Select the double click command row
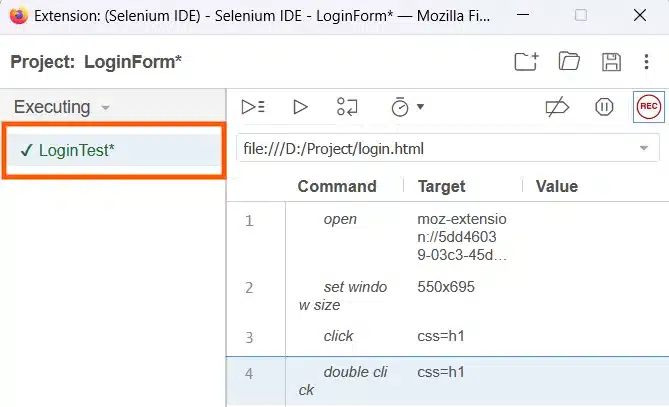 [x=448, y=381]
